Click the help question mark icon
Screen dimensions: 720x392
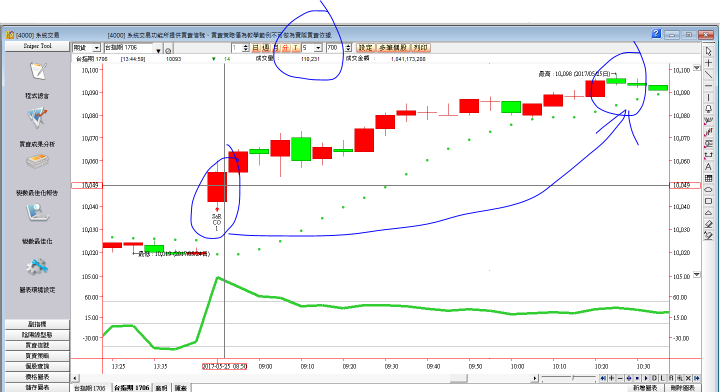[656, 34]
